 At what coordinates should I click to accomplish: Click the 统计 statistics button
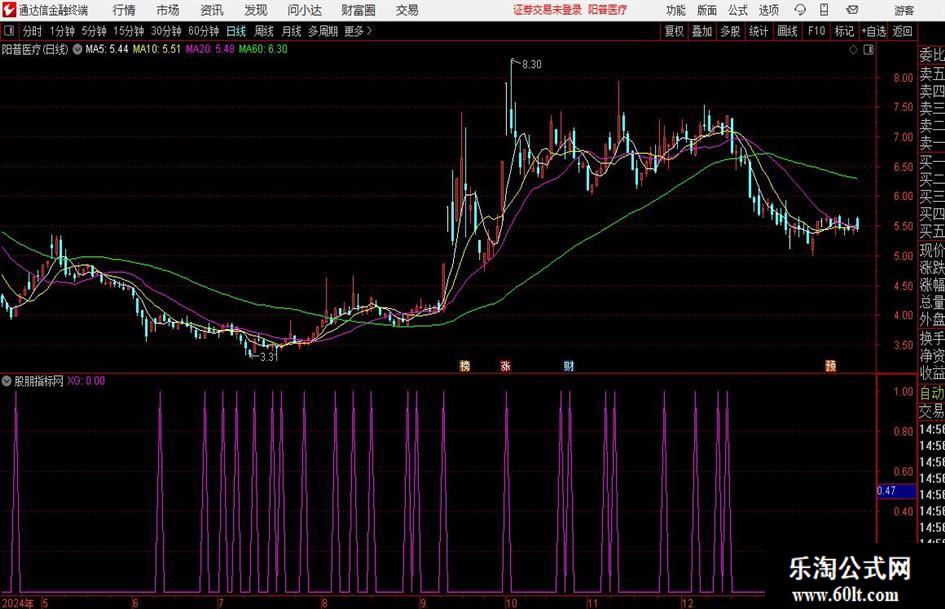point(758,31)
